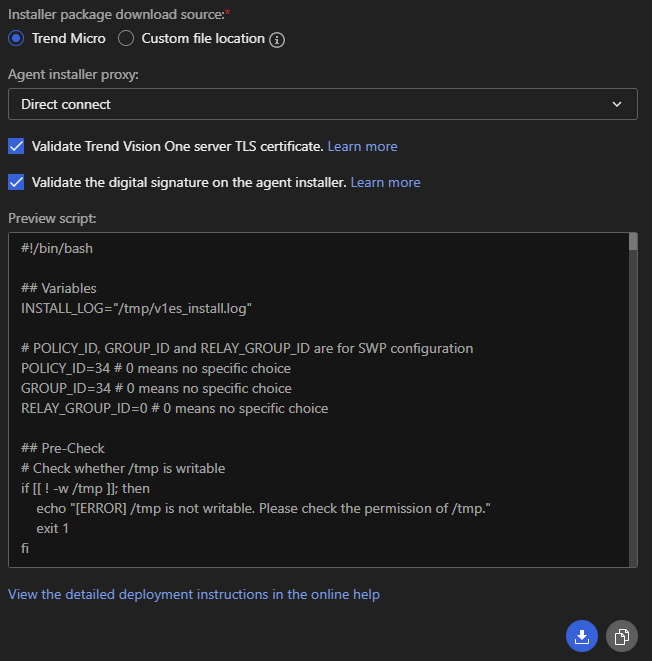Image resolution: width=652 pixels, height=661 pixels.
Task: Open Learn more link for digital signature
Action: [x=385, y=182]
